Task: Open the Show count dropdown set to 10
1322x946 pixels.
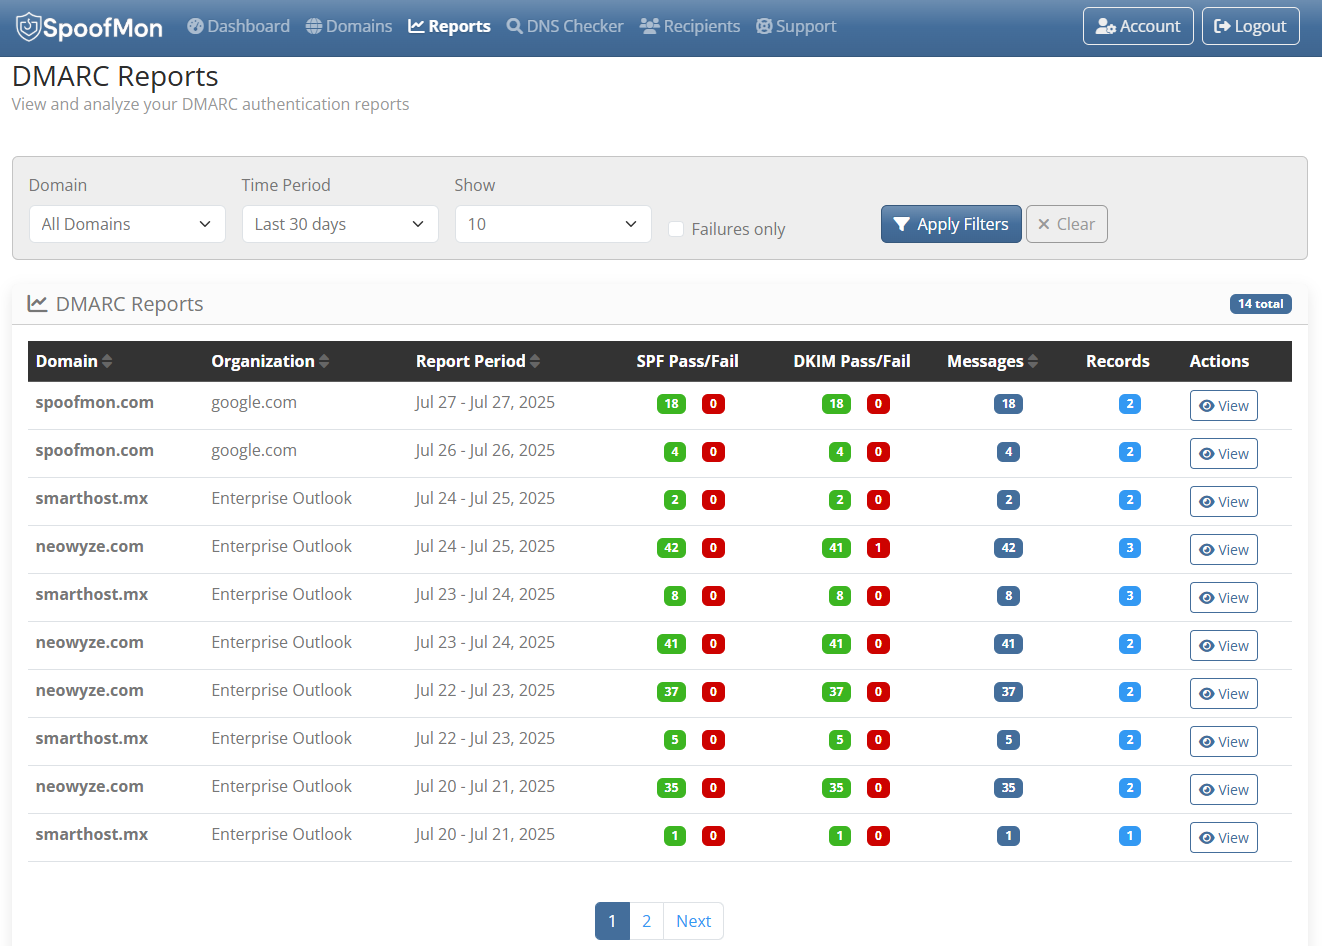Action: pos(553,223)
